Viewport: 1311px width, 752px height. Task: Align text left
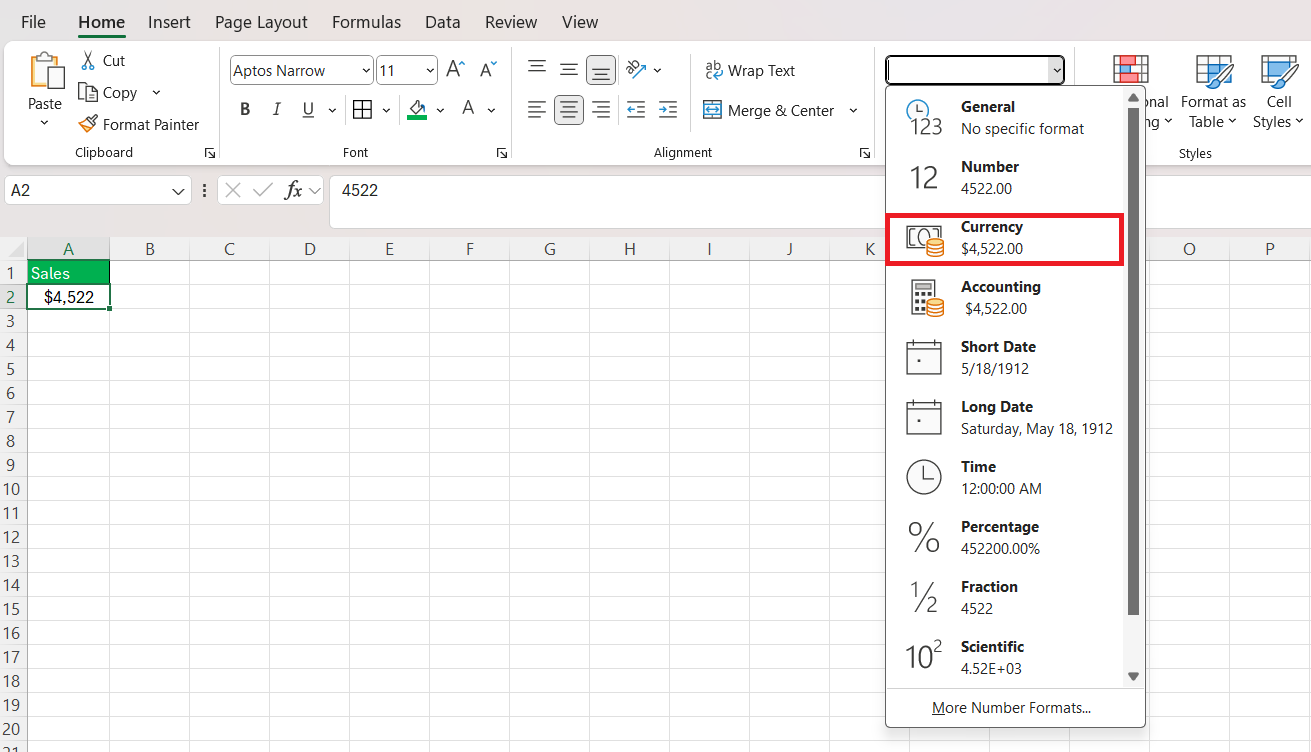pyautogui.click(x=537, y=110)
